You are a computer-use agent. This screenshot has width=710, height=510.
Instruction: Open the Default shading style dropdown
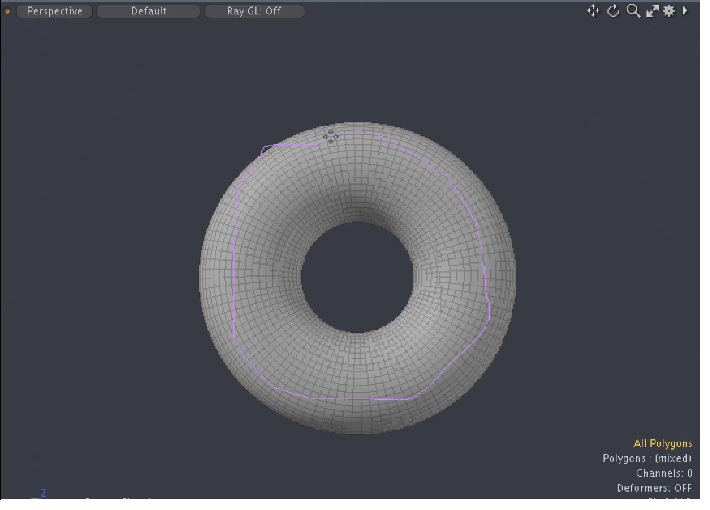(x=149, y=11)
